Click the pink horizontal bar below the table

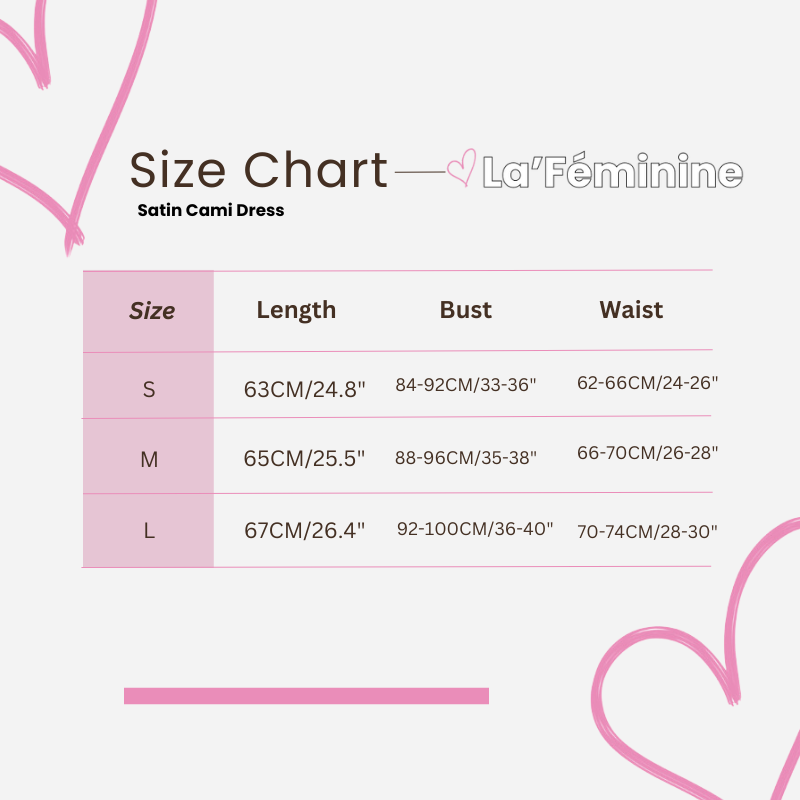[x=306, y=695]
